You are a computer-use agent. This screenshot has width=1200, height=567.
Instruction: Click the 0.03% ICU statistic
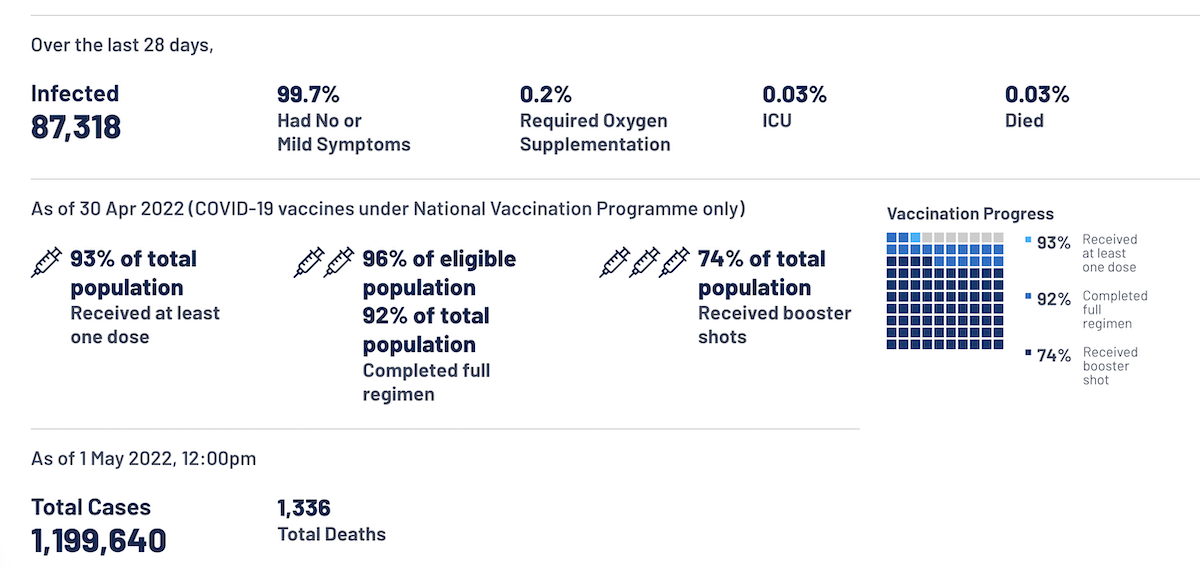coord(794,95)
